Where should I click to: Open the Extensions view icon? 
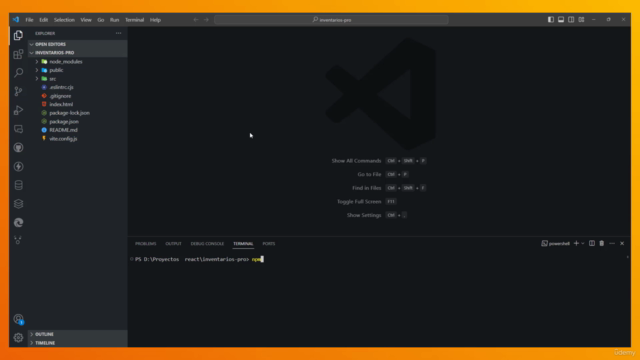[18, 54]
